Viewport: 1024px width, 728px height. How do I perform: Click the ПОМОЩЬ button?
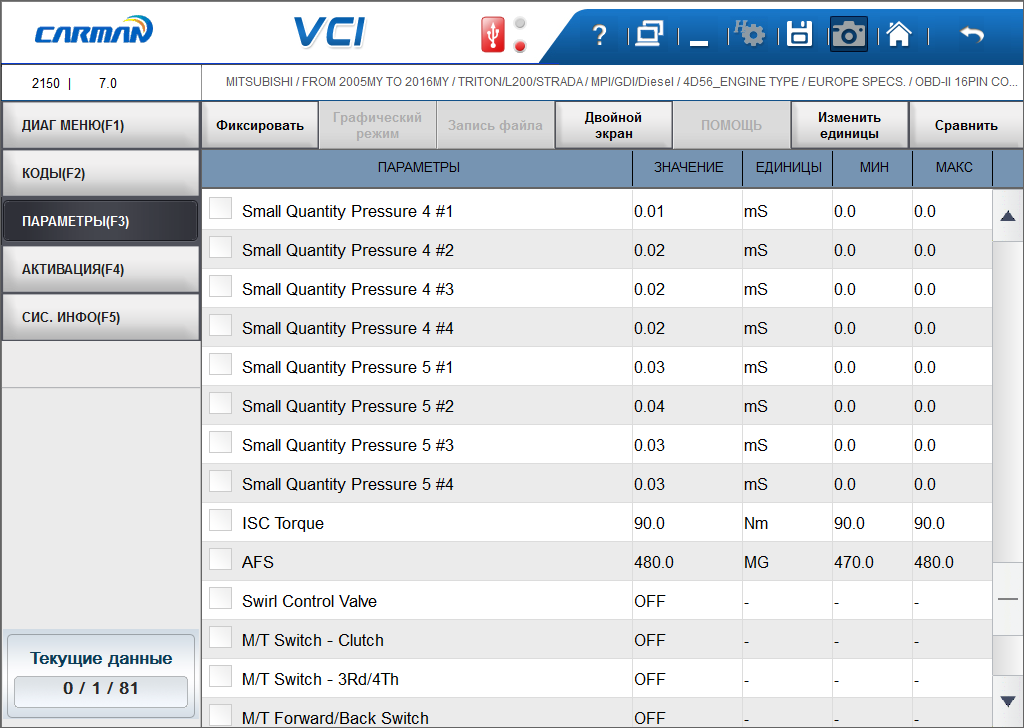point(731,125)
